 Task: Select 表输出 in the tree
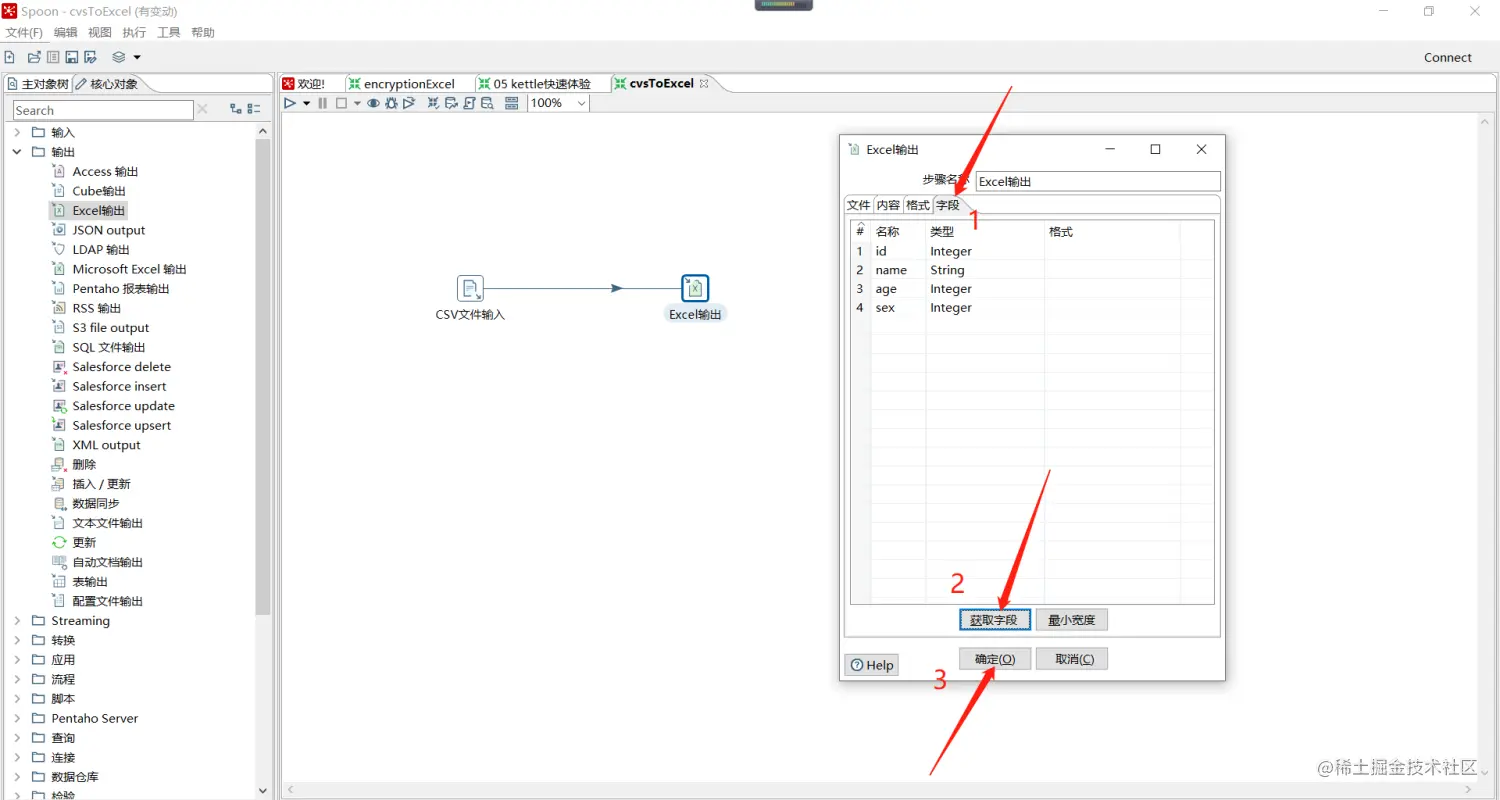90,582
